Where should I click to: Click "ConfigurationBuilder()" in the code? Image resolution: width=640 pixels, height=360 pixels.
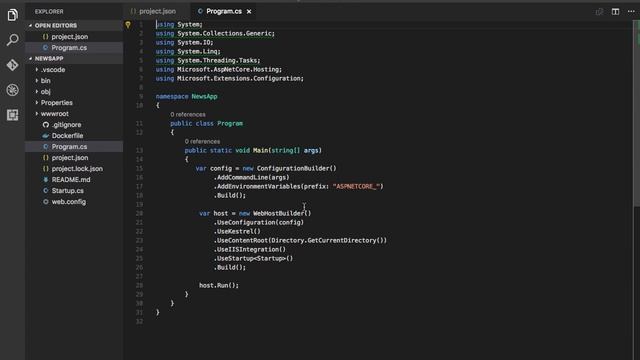tap(297, 168)
